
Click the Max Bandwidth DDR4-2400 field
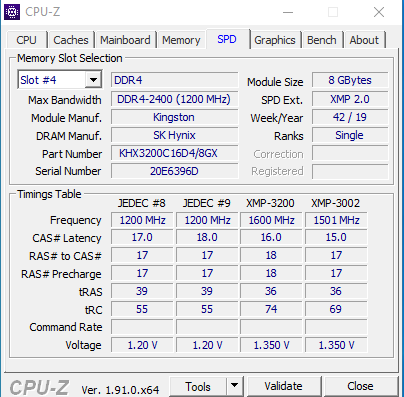[x=175, y=99]
